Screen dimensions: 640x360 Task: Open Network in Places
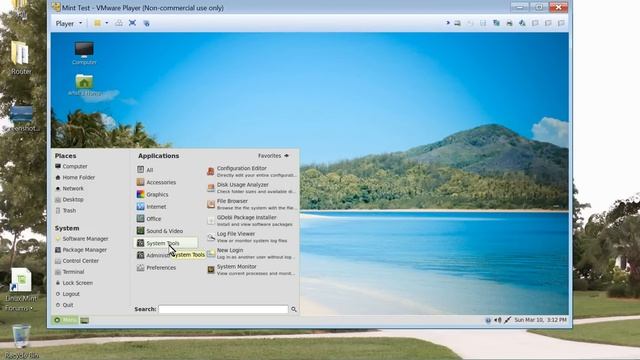[x=69, y=189]
